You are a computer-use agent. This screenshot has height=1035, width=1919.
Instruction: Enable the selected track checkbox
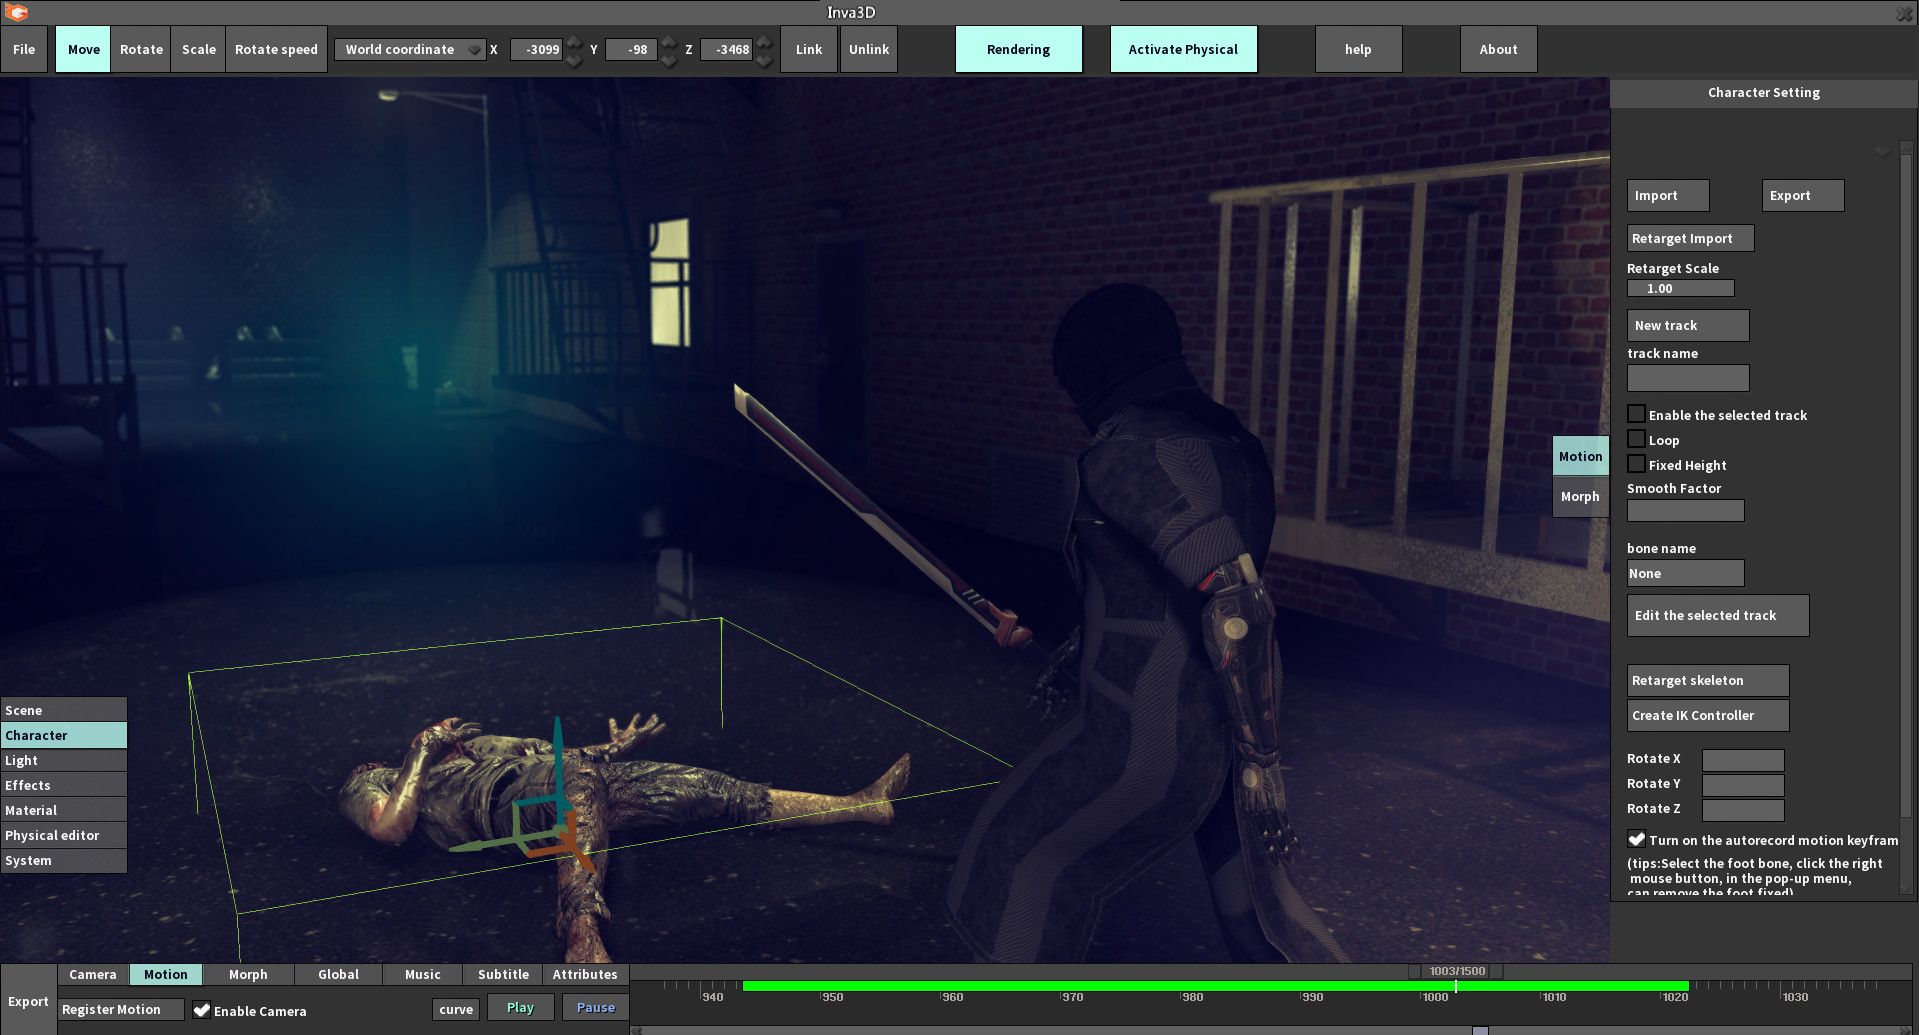tap(1636, 413)
